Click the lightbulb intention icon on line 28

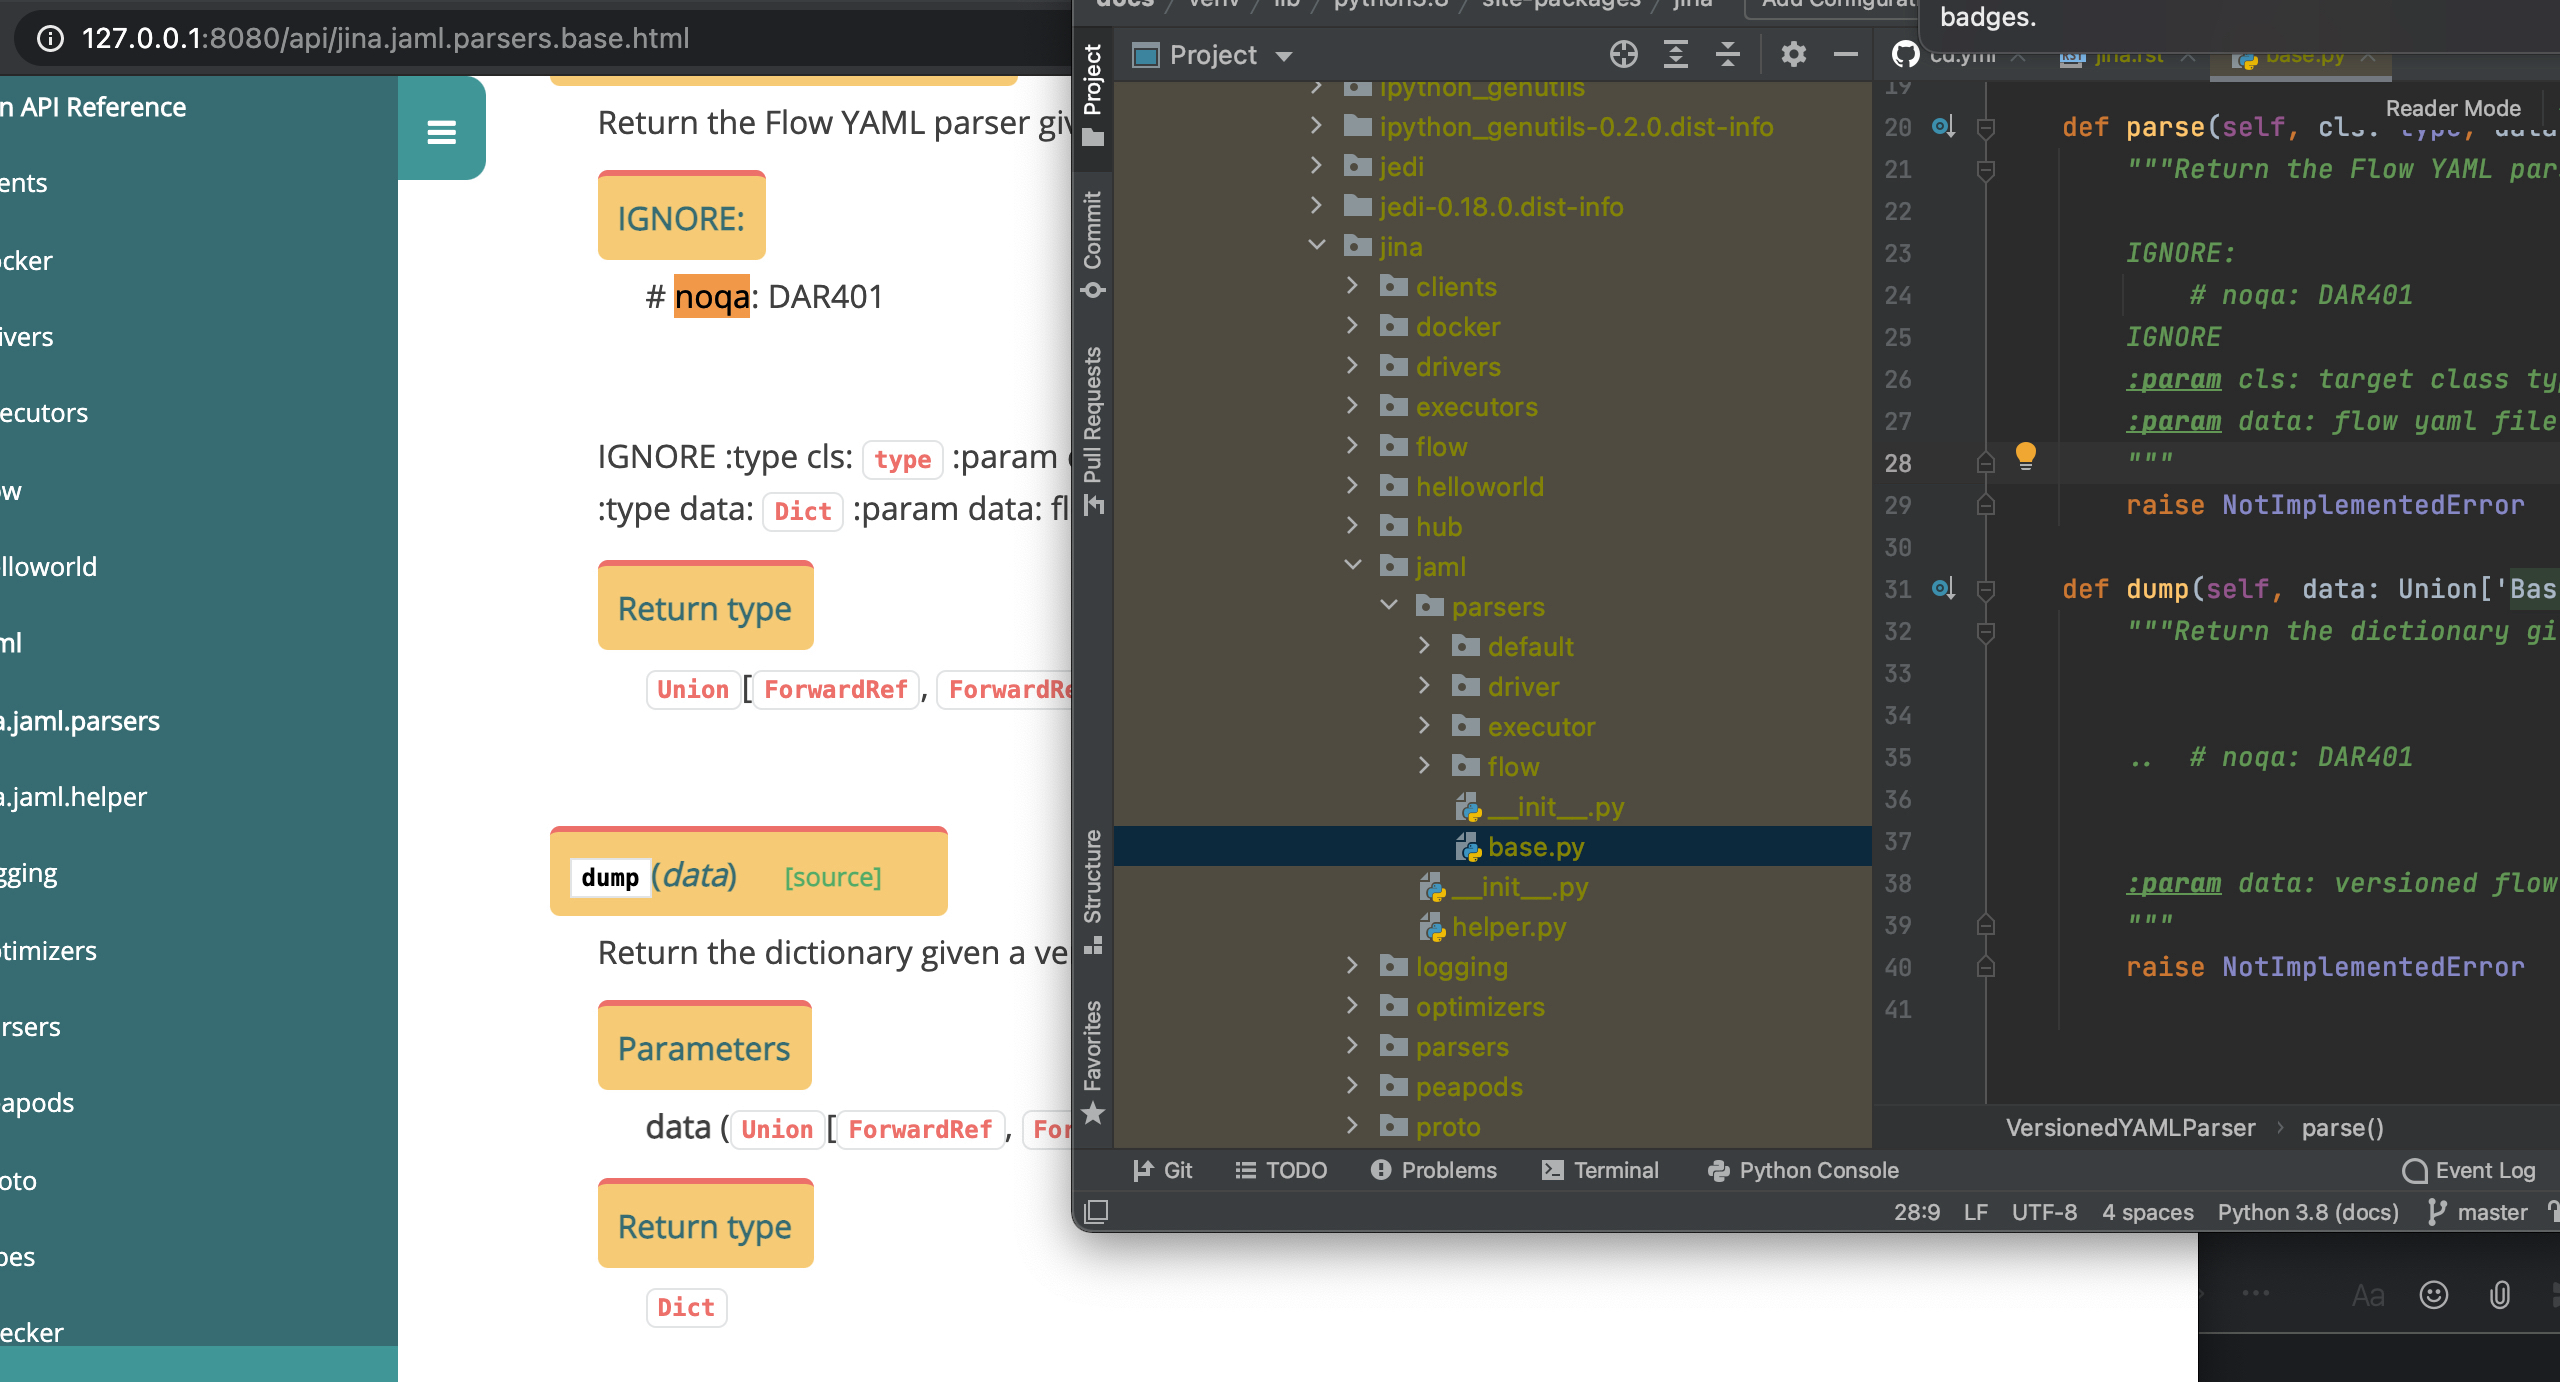2027,458
